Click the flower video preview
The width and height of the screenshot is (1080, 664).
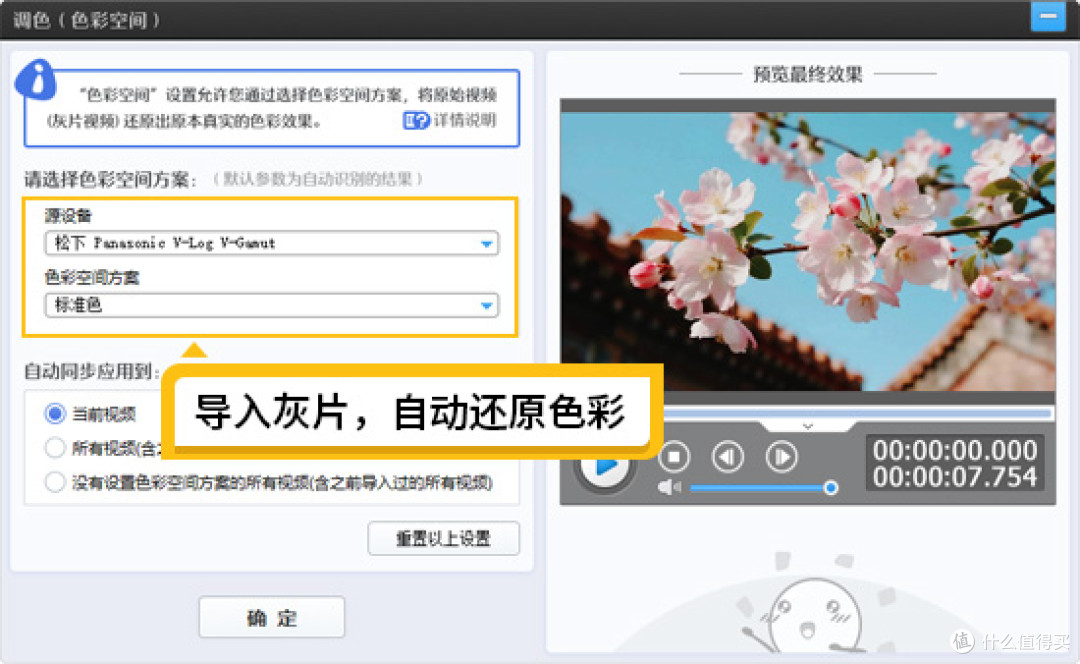click(x=807, y=252)
